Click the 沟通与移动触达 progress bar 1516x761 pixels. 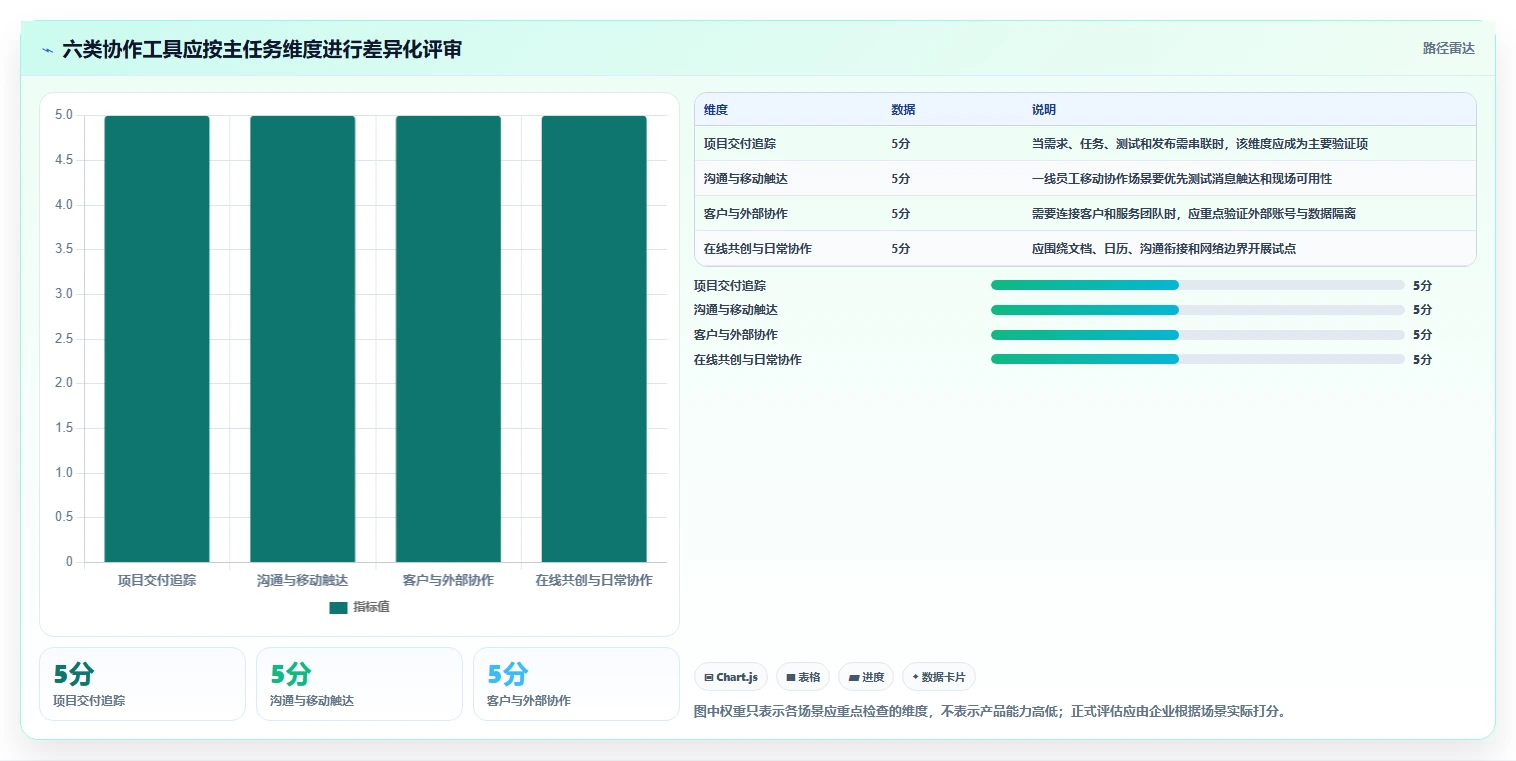click(1197, 310)
